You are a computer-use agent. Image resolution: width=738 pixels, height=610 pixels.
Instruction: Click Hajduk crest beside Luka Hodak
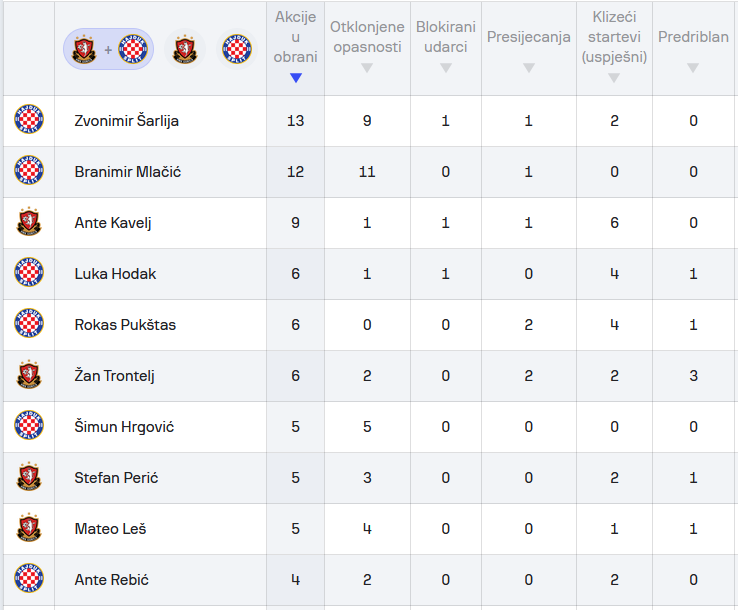[x=29, y=274]
